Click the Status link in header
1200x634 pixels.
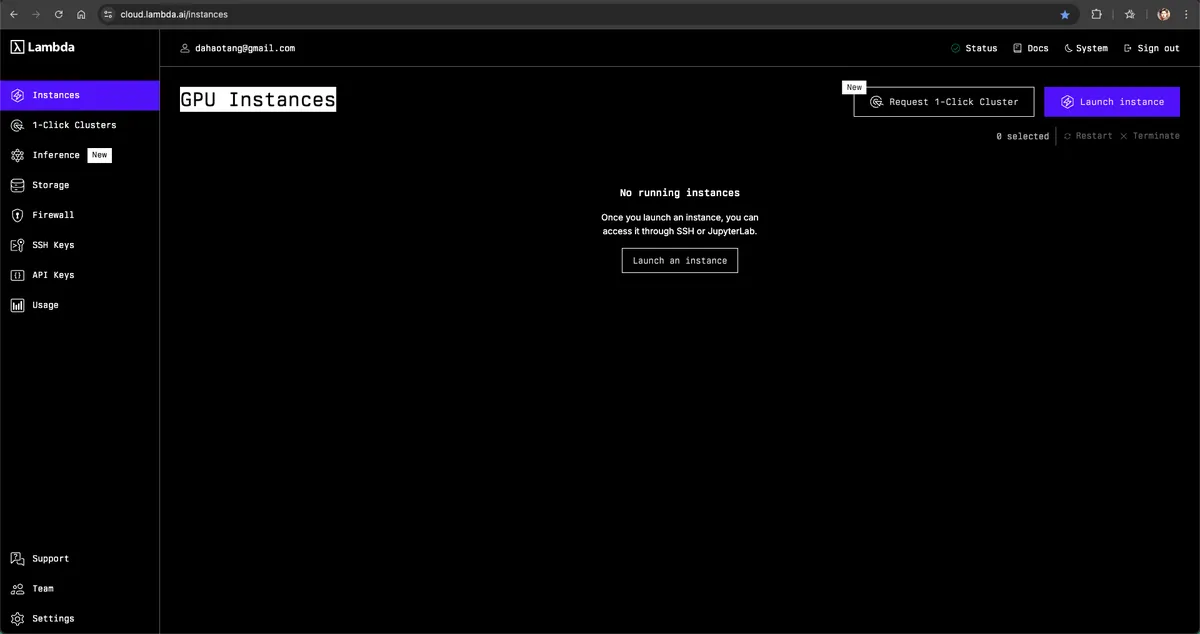coord(974,48)
